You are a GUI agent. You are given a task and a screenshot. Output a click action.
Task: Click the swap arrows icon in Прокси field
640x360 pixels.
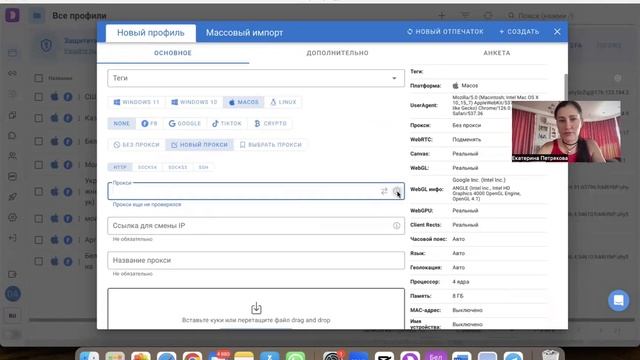tap(384, 191)
